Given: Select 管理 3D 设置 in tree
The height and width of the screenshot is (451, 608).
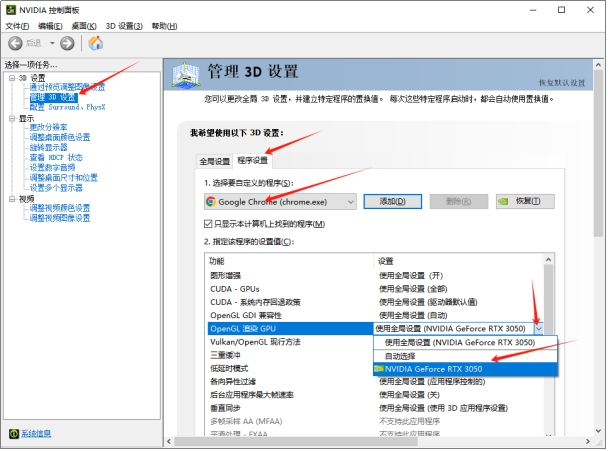Looking at the screenshot, I should point(54,97).
